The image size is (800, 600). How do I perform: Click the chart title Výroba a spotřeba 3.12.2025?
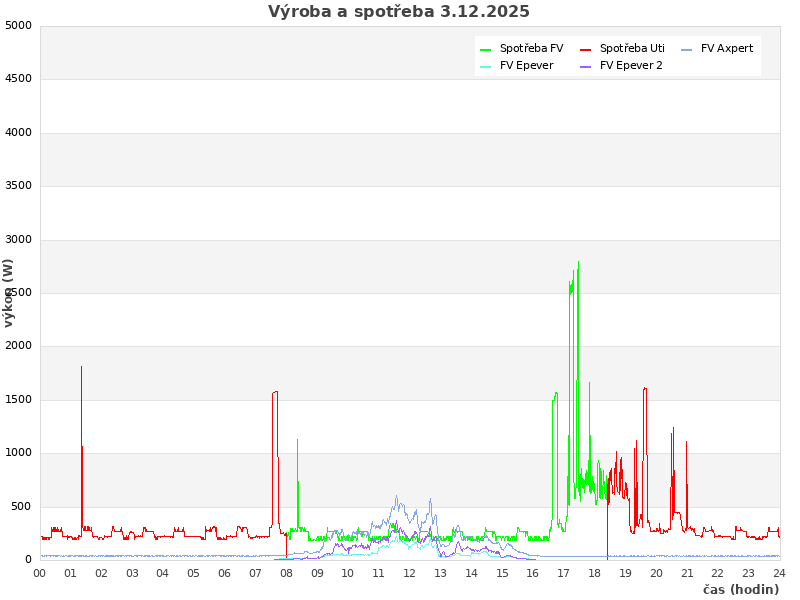pos(399,12)
